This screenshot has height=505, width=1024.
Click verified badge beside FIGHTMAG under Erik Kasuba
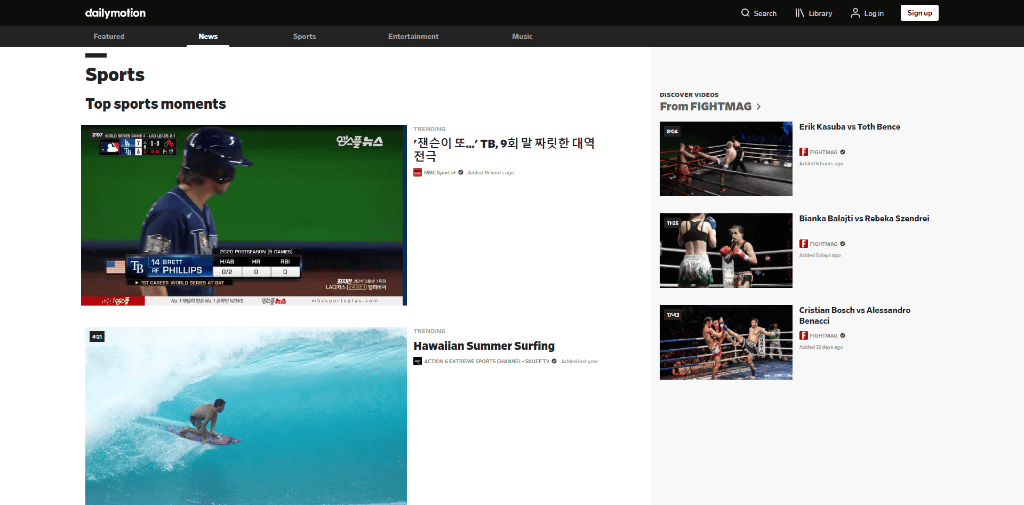[842, 152]
